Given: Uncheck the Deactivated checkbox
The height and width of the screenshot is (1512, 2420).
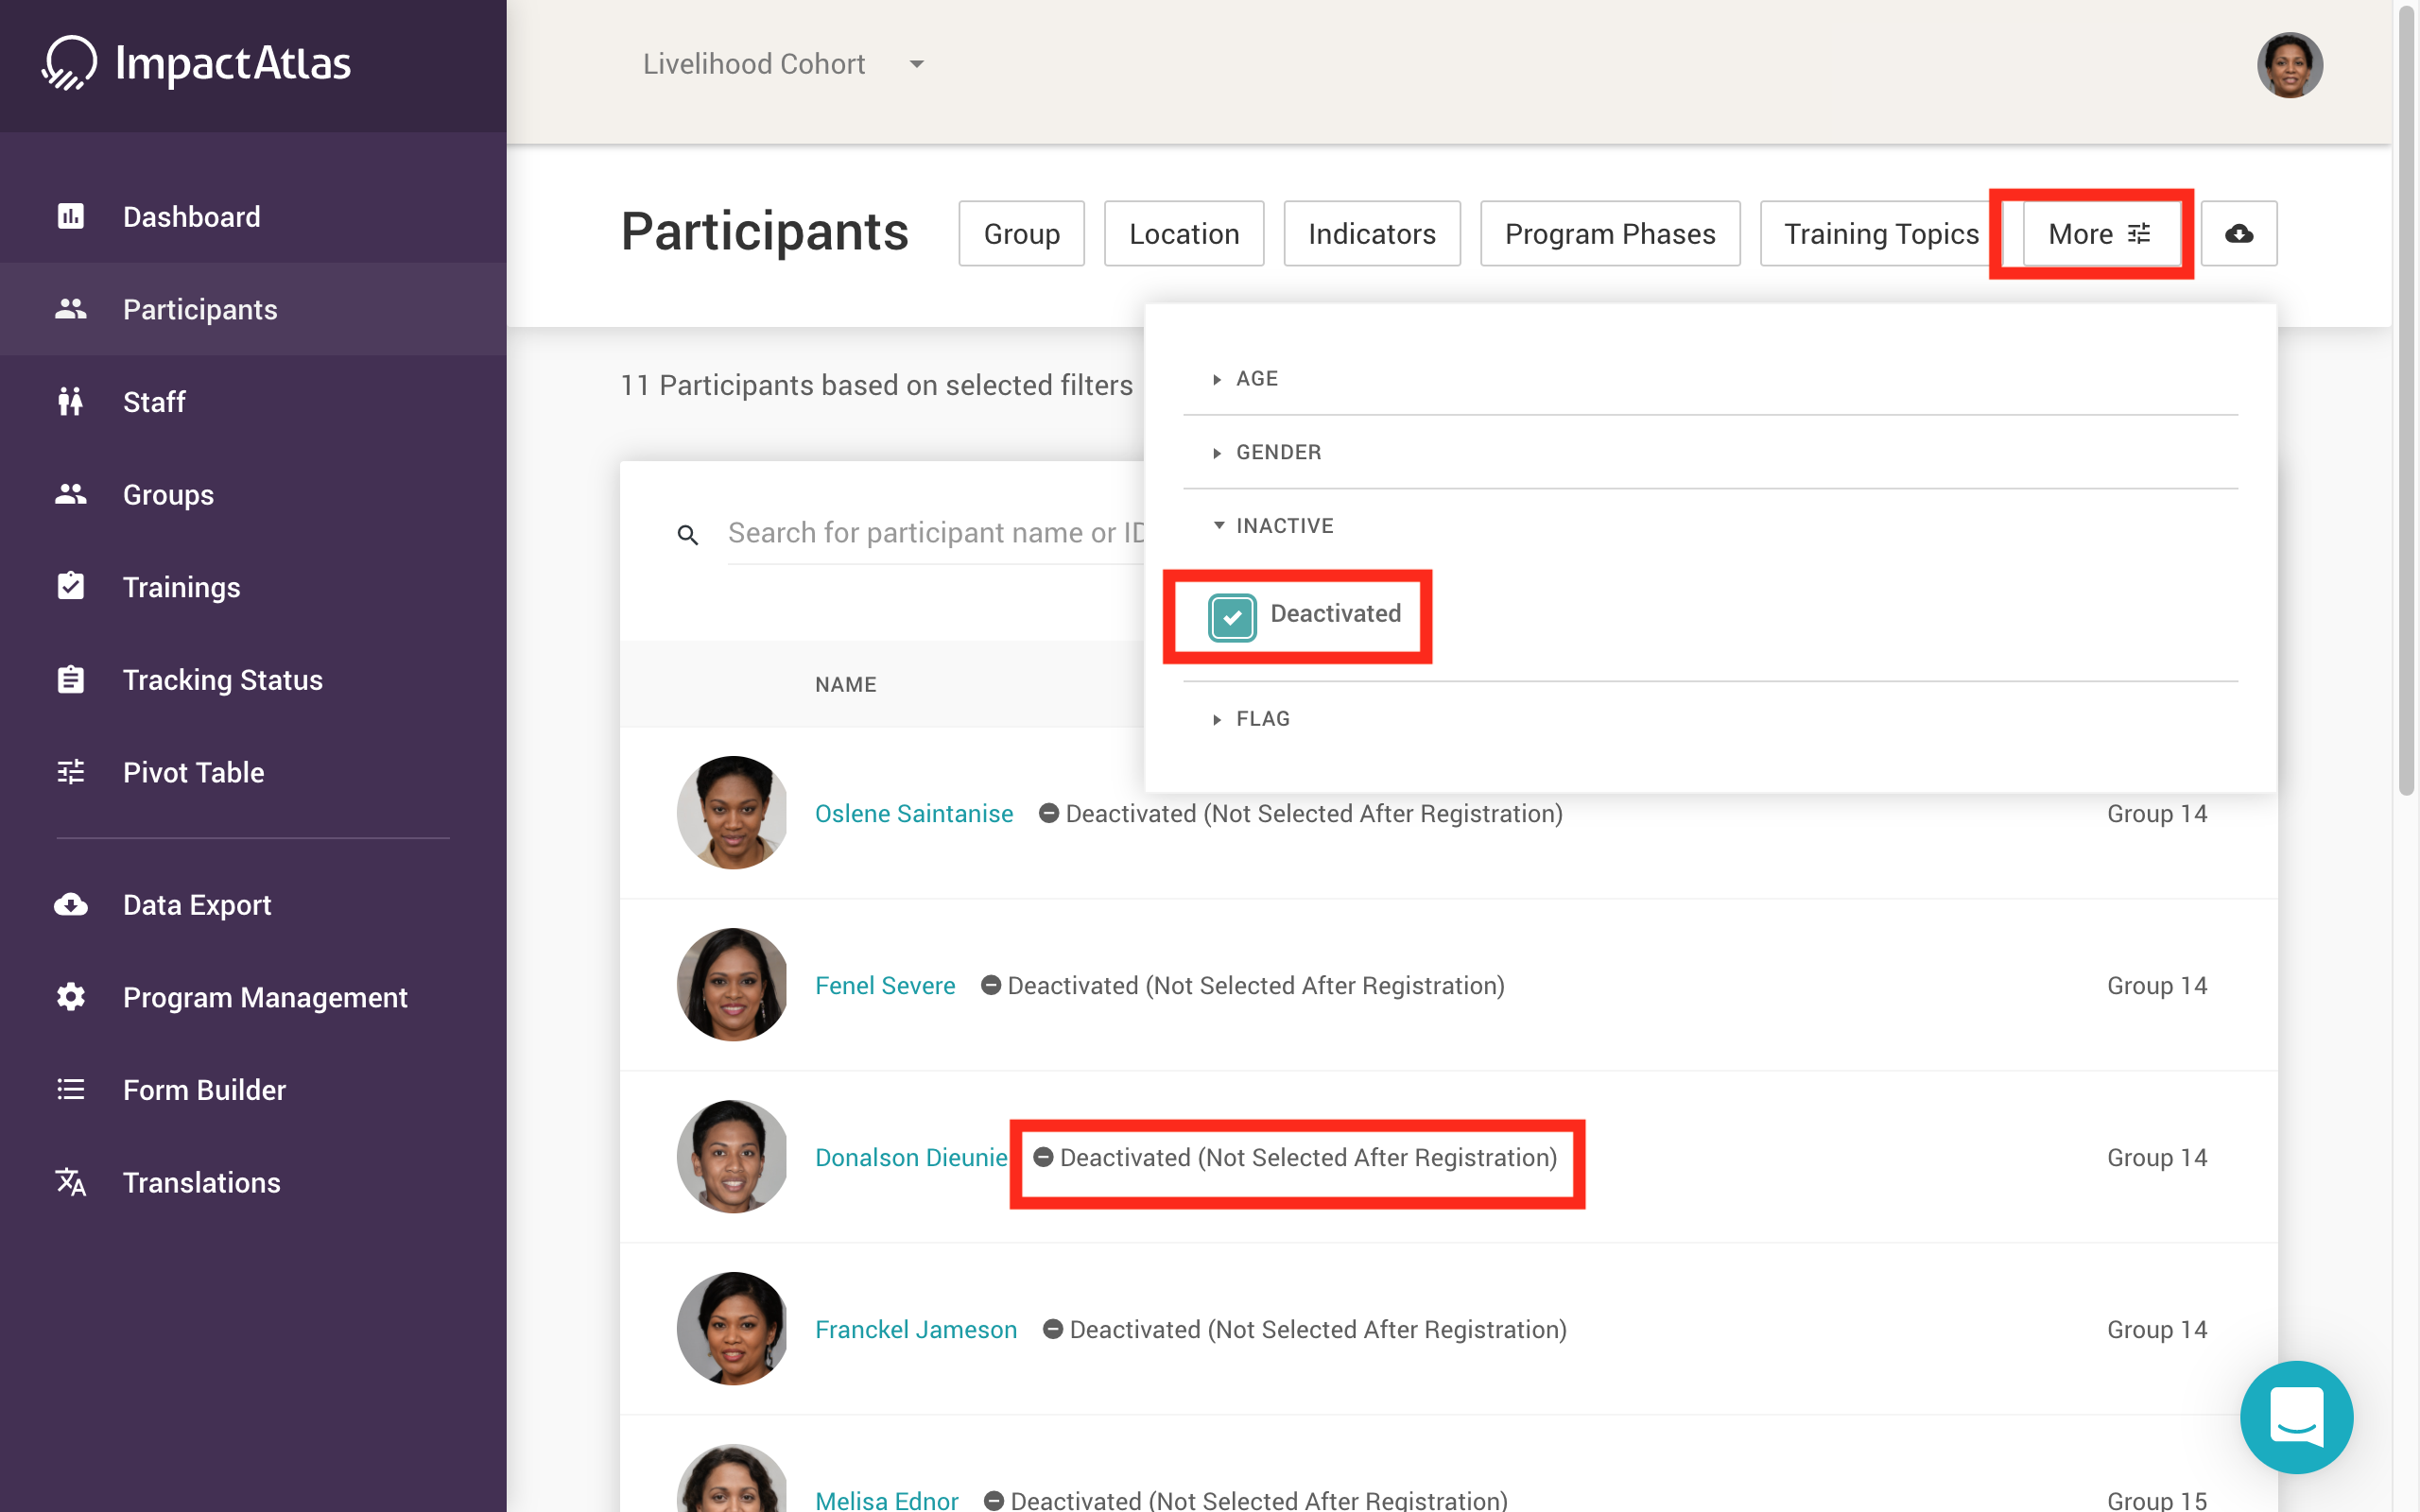Looking at the screenshot, I should (x=1232, y=616).
